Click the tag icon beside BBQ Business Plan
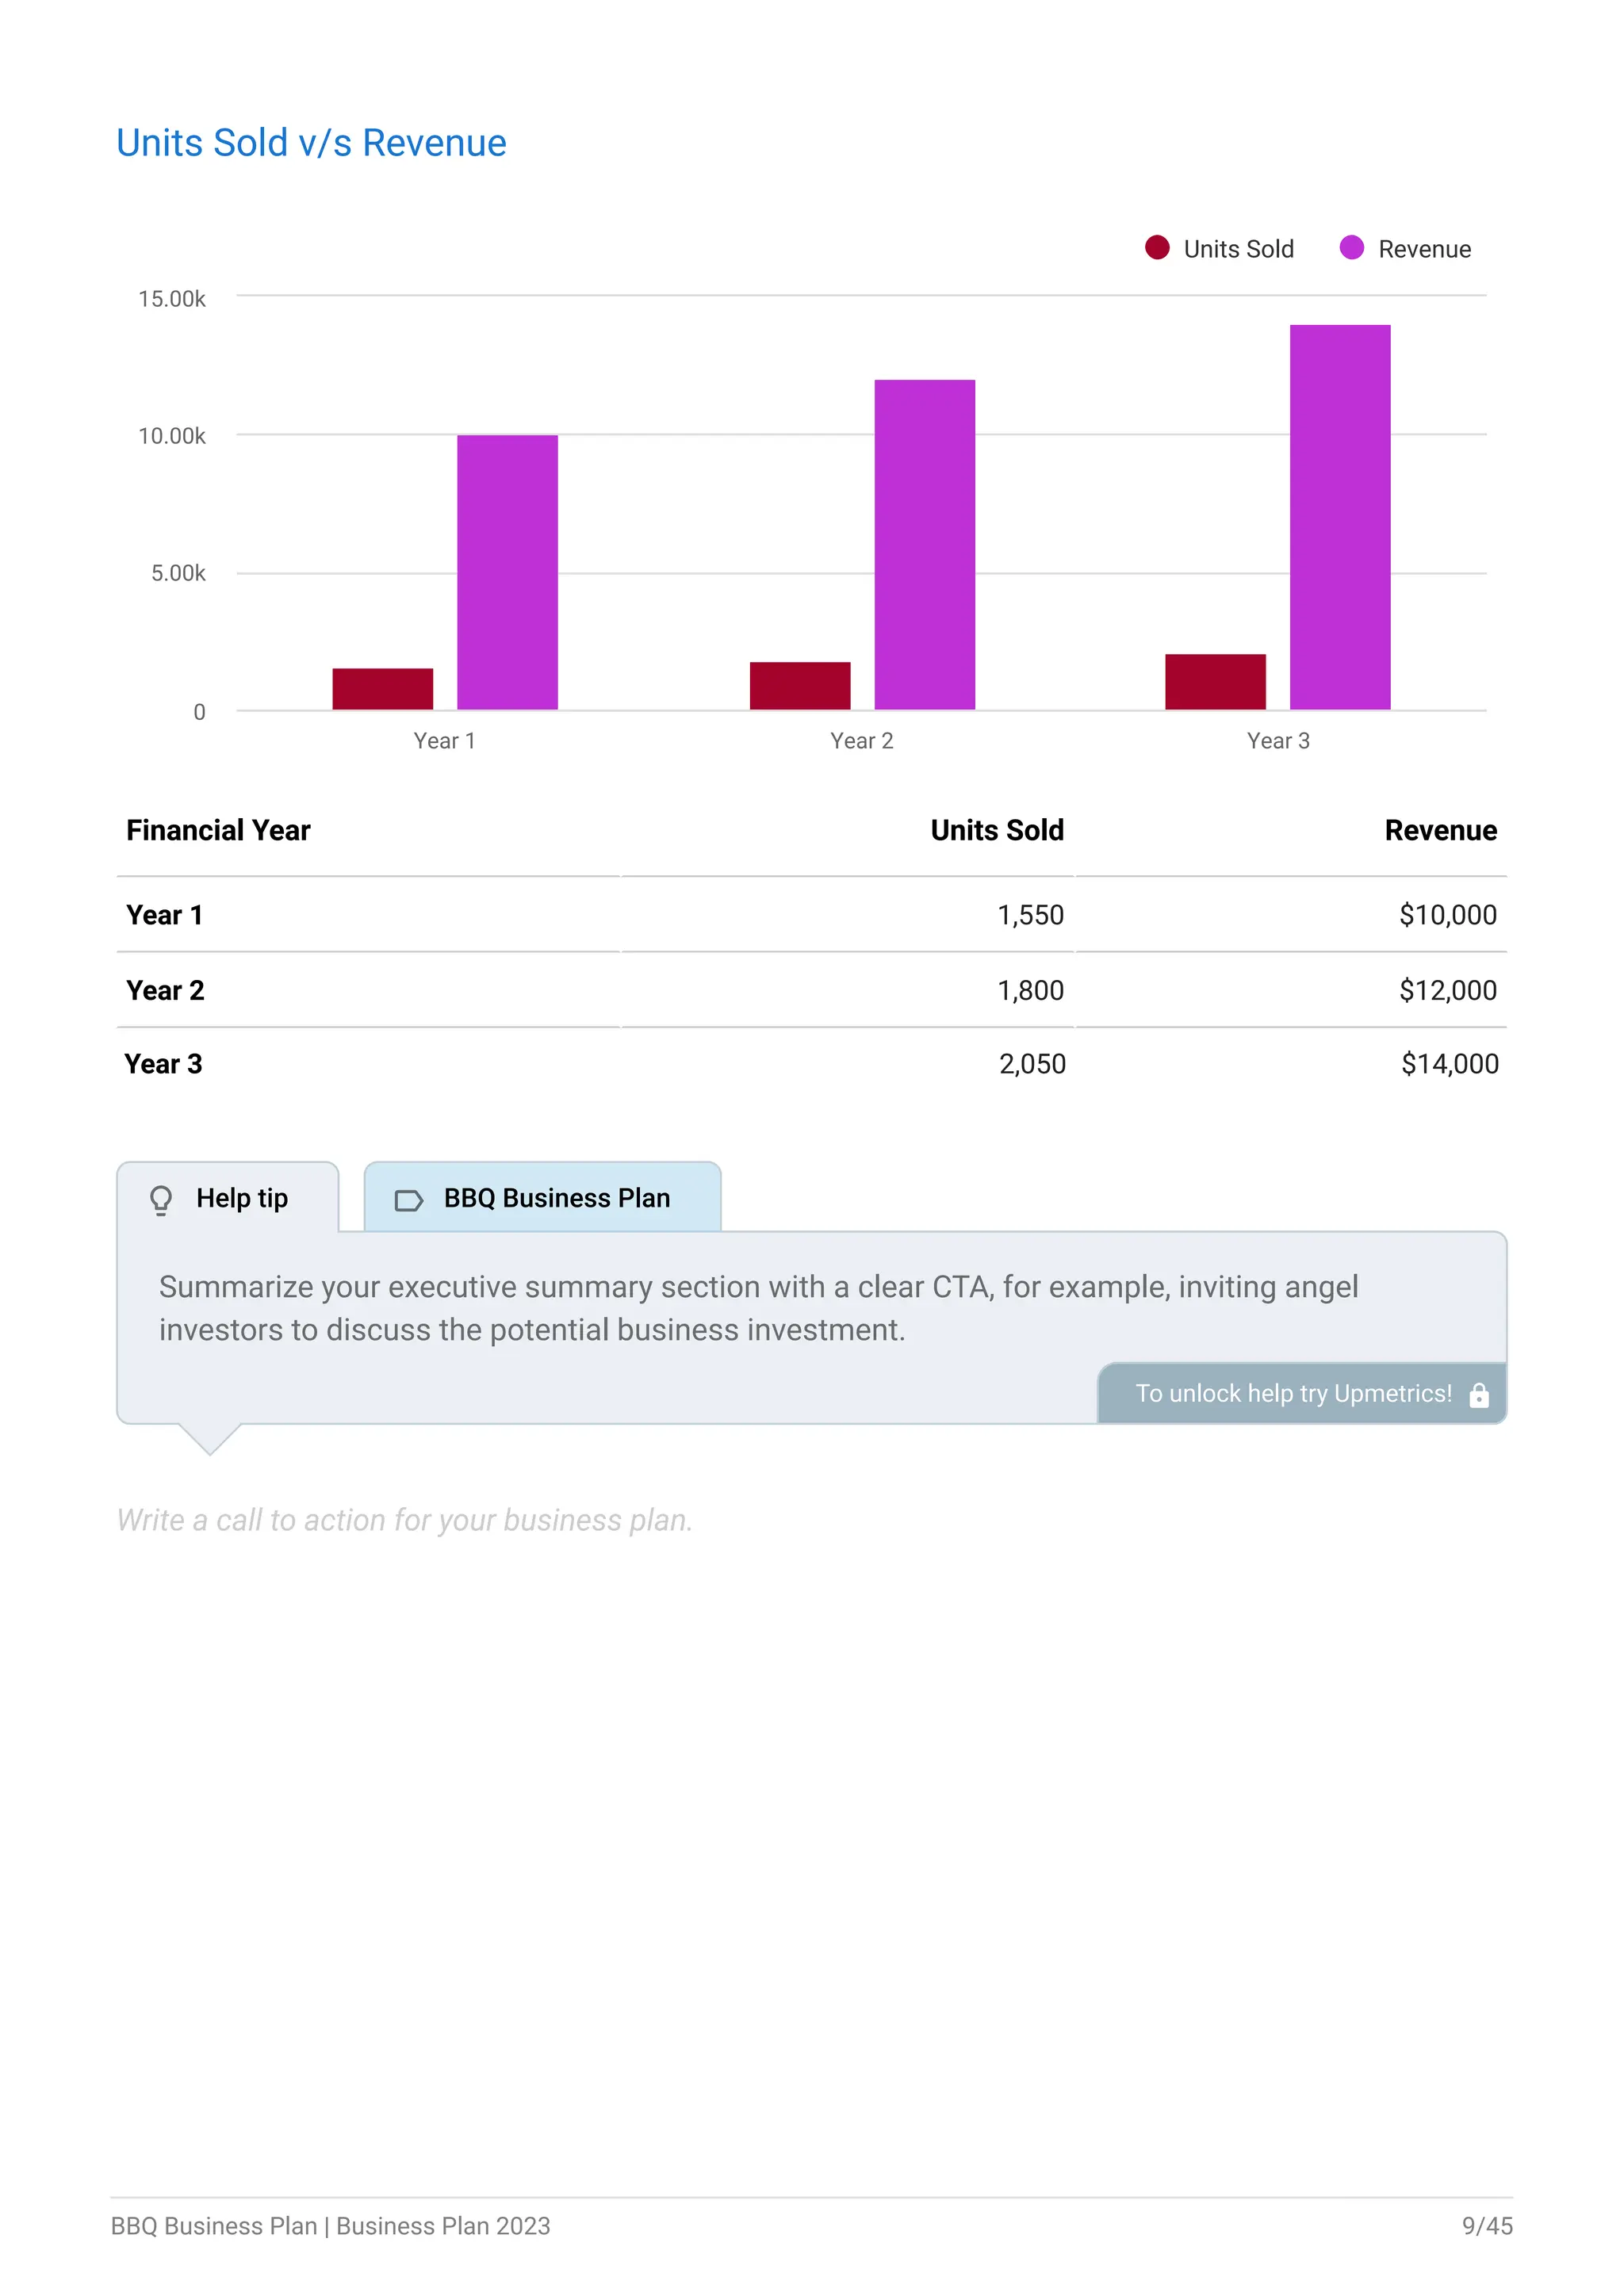1624x2296 pixels. tap(409, 1200)
